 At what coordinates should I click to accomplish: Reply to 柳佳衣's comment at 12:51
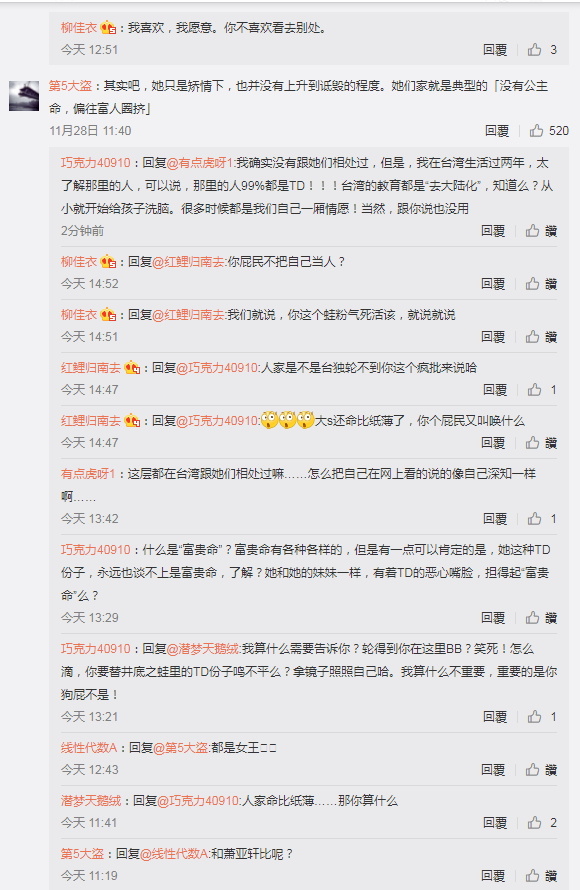click(495, 50)
